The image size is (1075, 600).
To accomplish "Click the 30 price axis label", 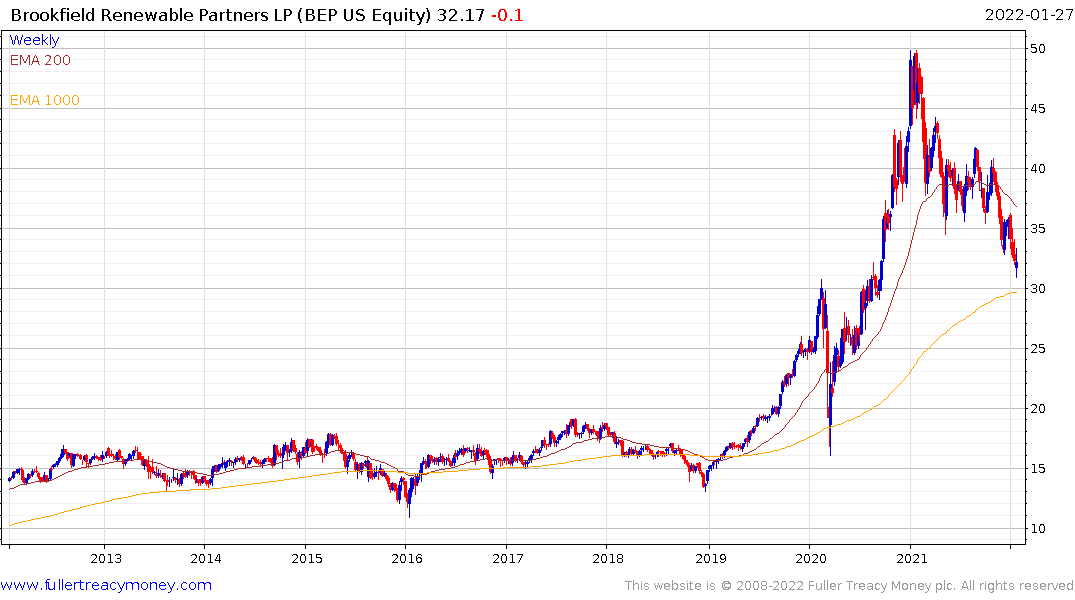I will point(1037,289).
